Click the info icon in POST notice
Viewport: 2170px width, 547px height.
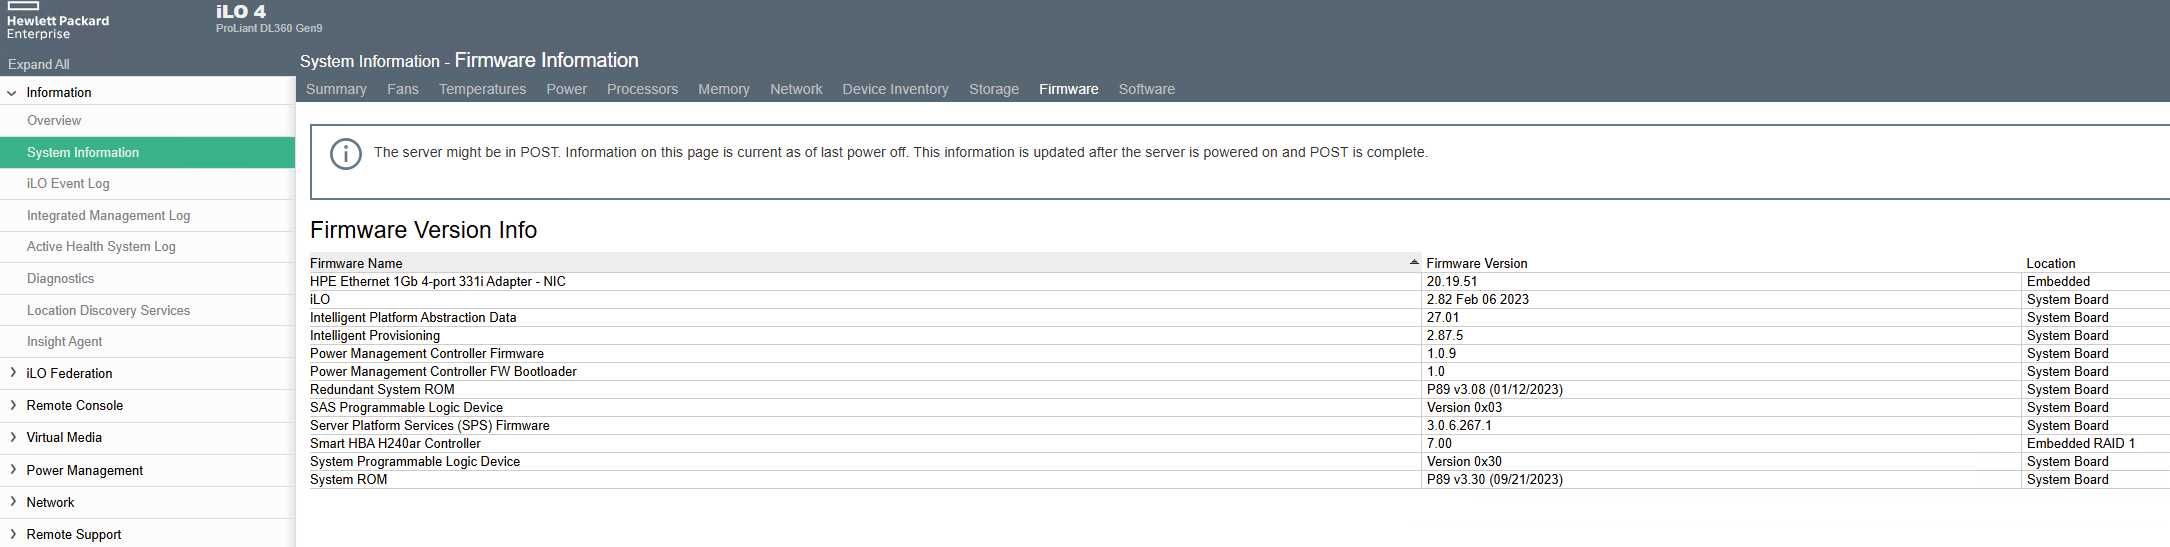pyautogui.click(x=346, y=154)
